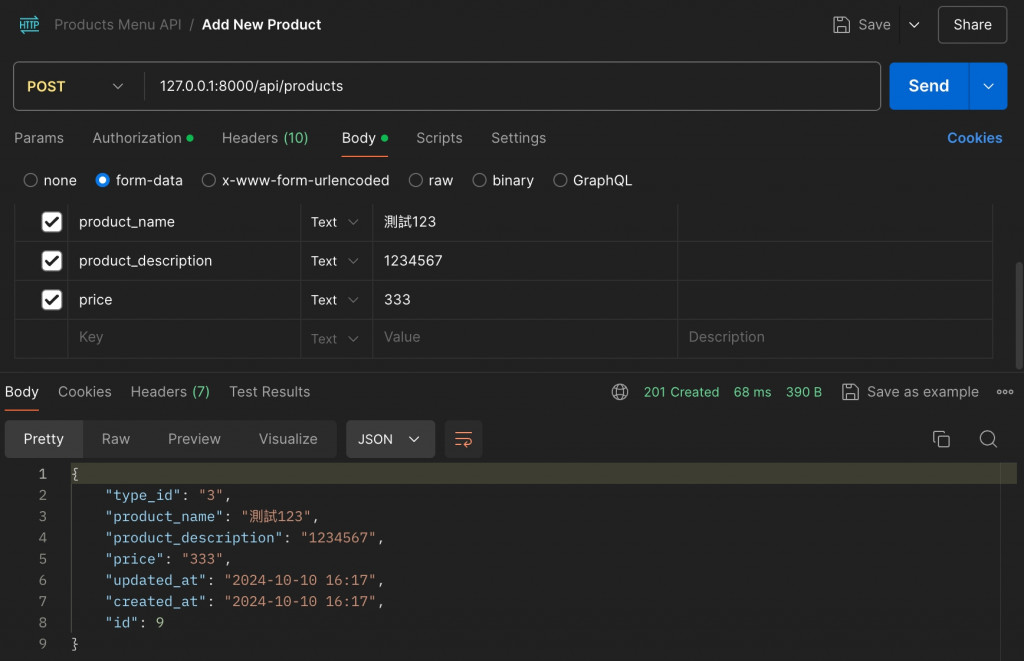Open the response more options ellipsis
1024x661 pixels.
[1005, 392]
